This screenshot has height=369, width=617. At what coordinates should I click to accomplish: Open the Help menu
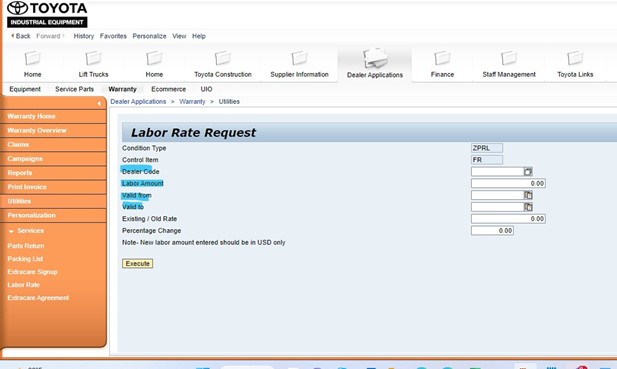[x=199, y=36]
